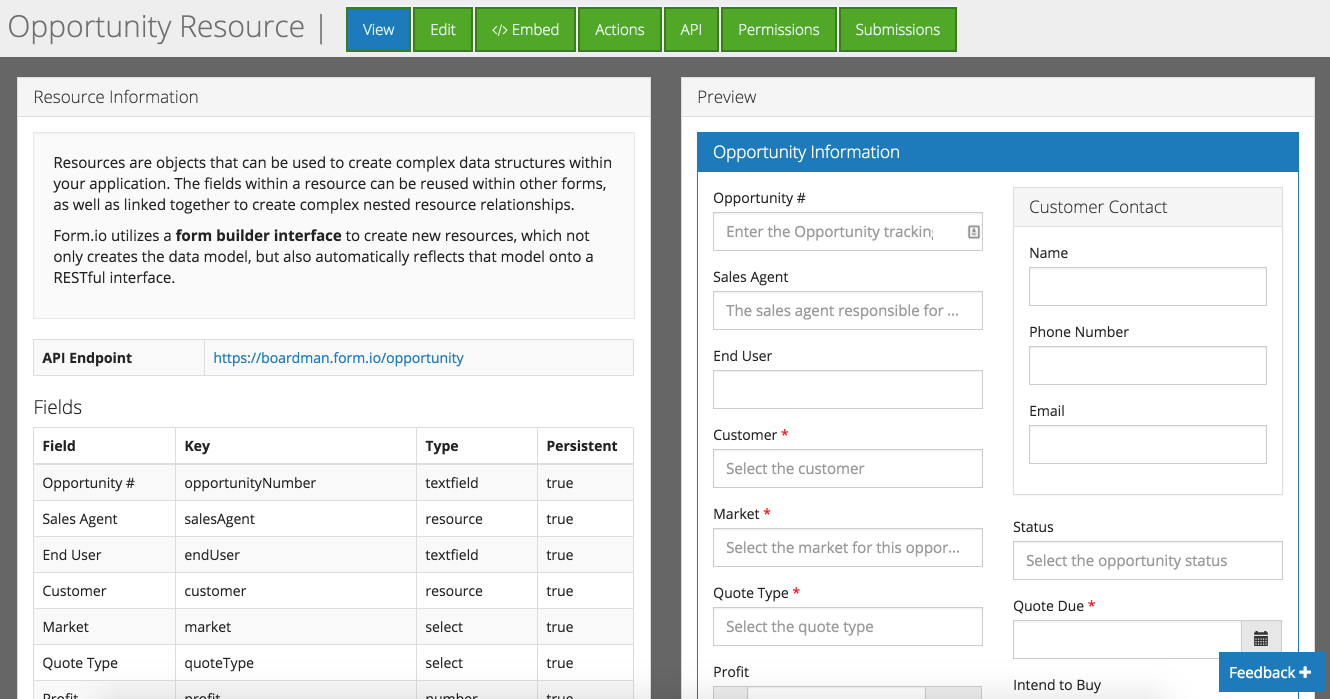The width and height of the screenshot is (1330, 699).
Task: Click the End User text field
Action: click(847, 390)
